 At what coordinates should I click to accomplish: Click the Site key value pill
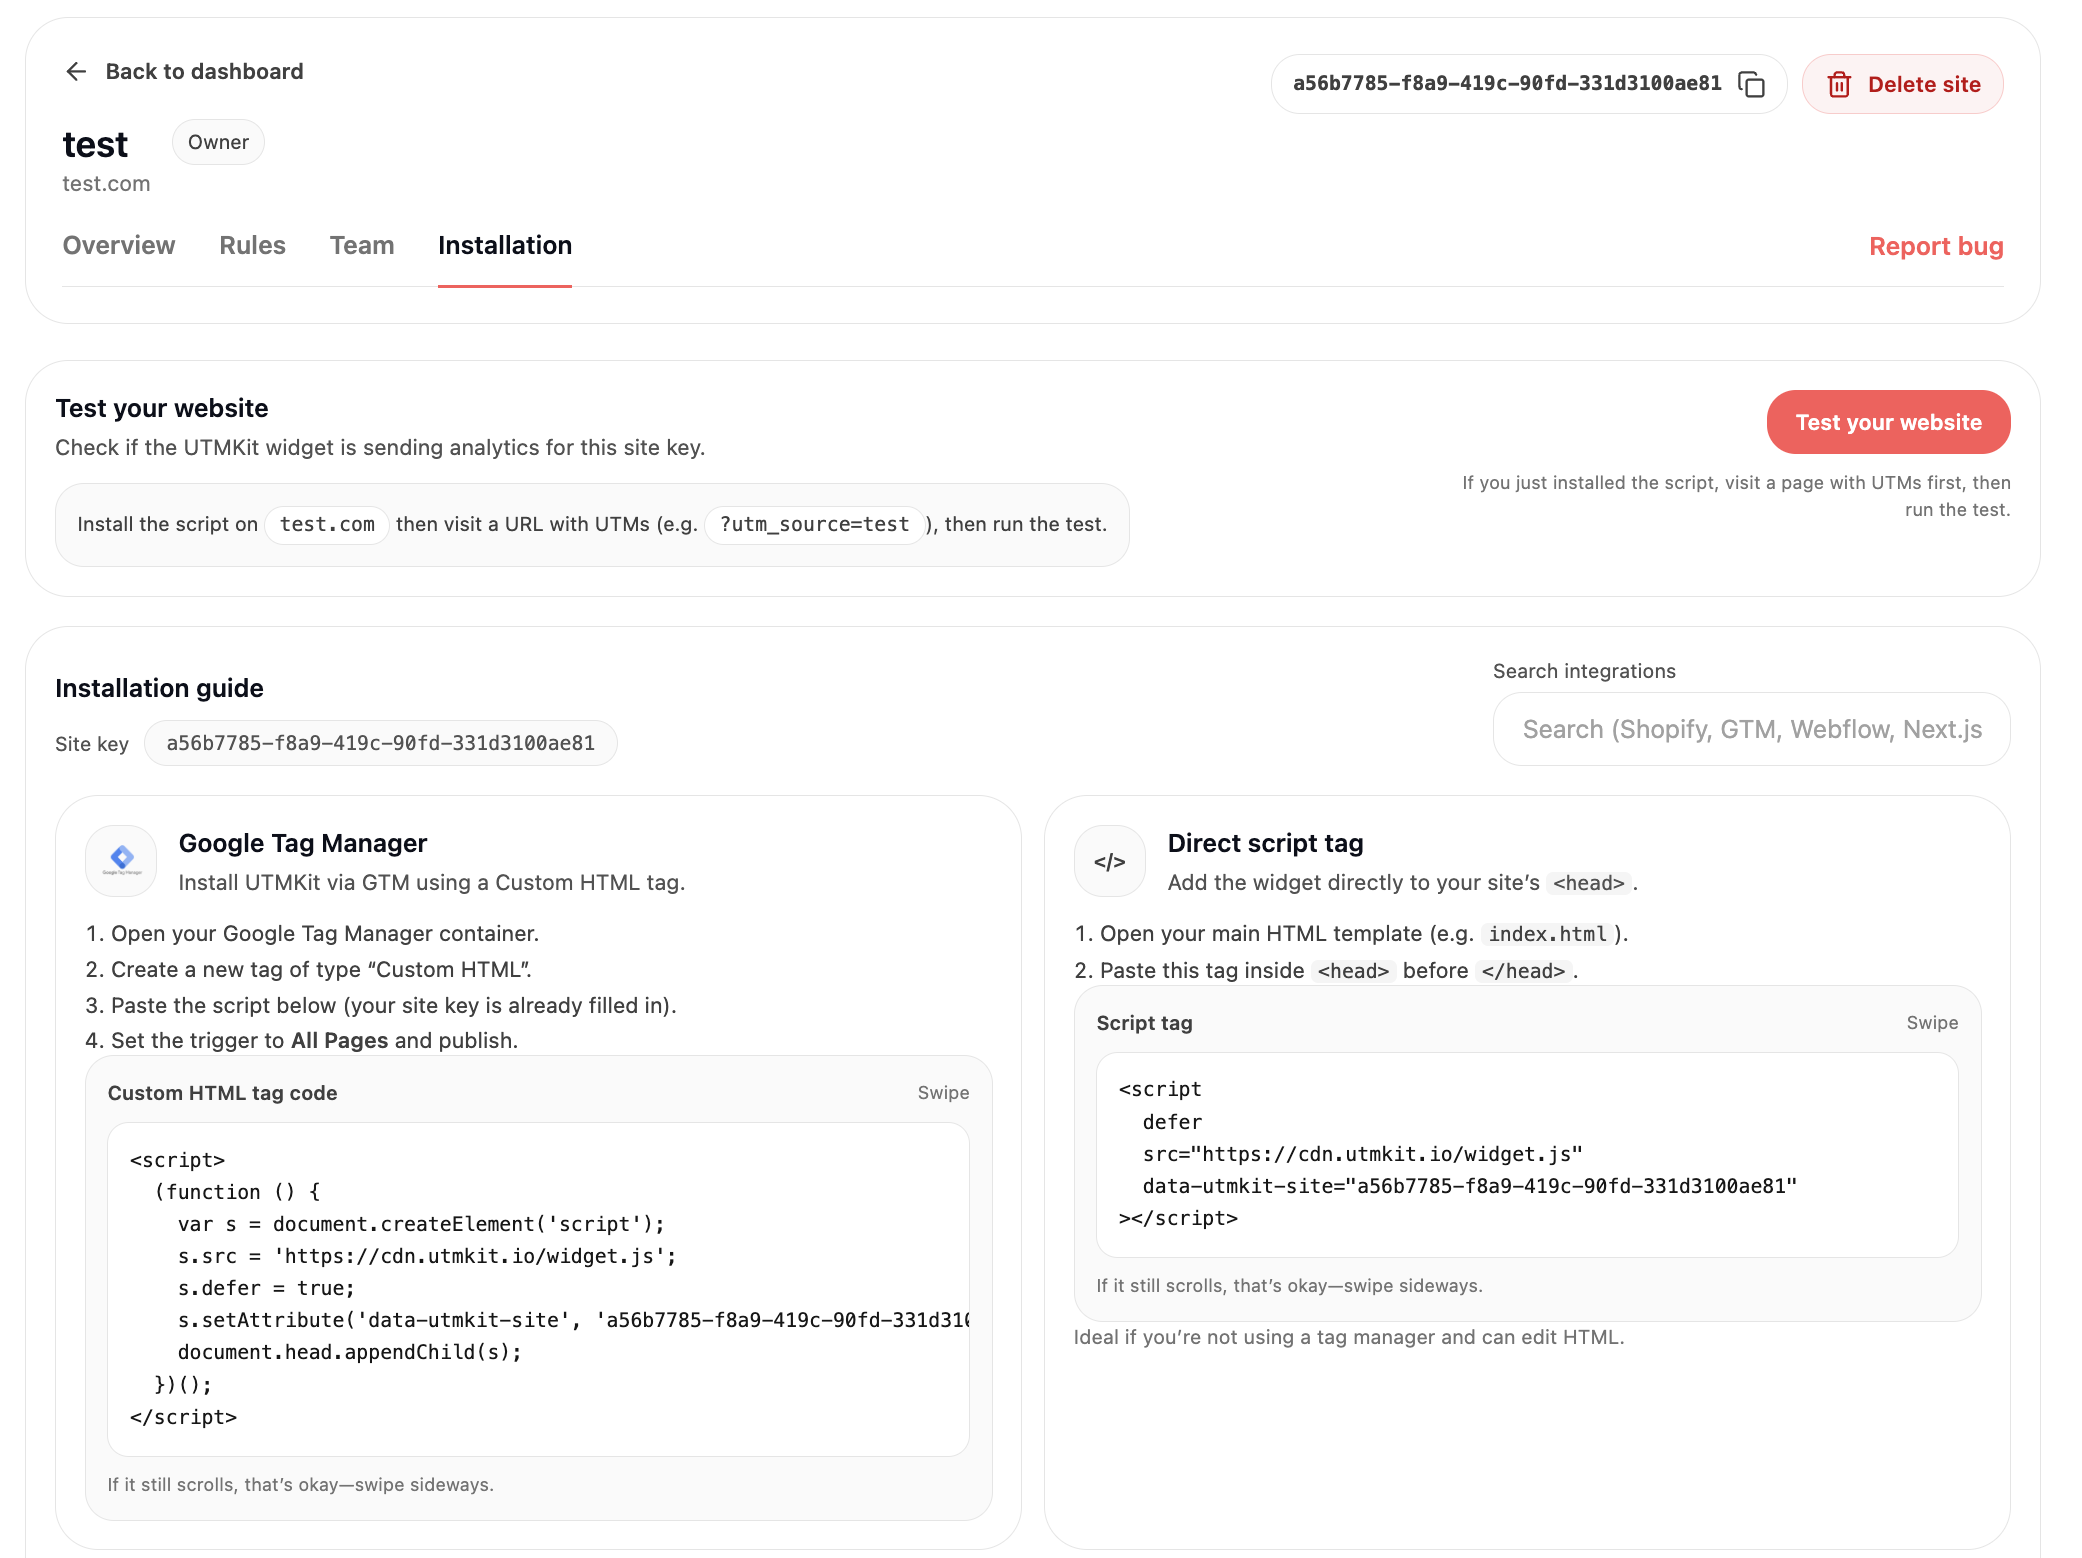[x=380, y=743]
